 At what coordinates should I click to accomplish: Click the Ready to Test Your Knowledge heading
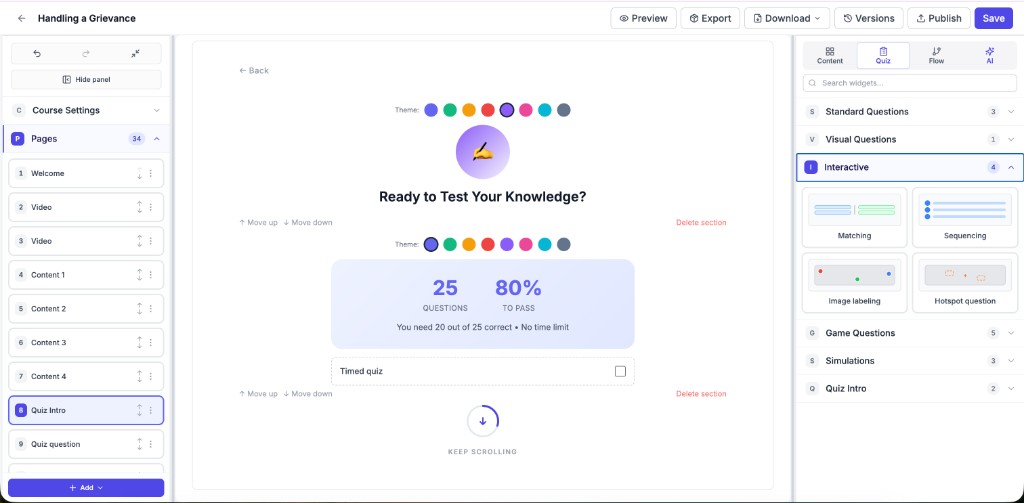coord(483,197)
